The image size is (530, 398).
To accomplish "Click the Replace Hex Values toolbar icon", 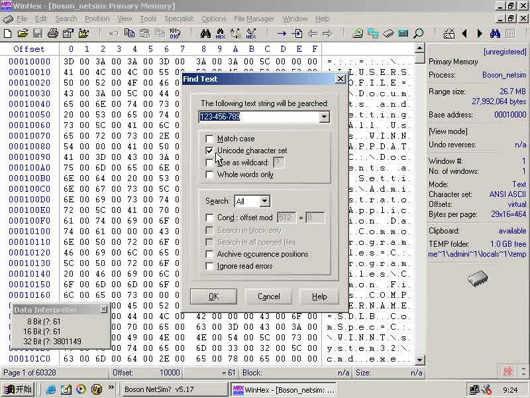I will coord(251,33).
